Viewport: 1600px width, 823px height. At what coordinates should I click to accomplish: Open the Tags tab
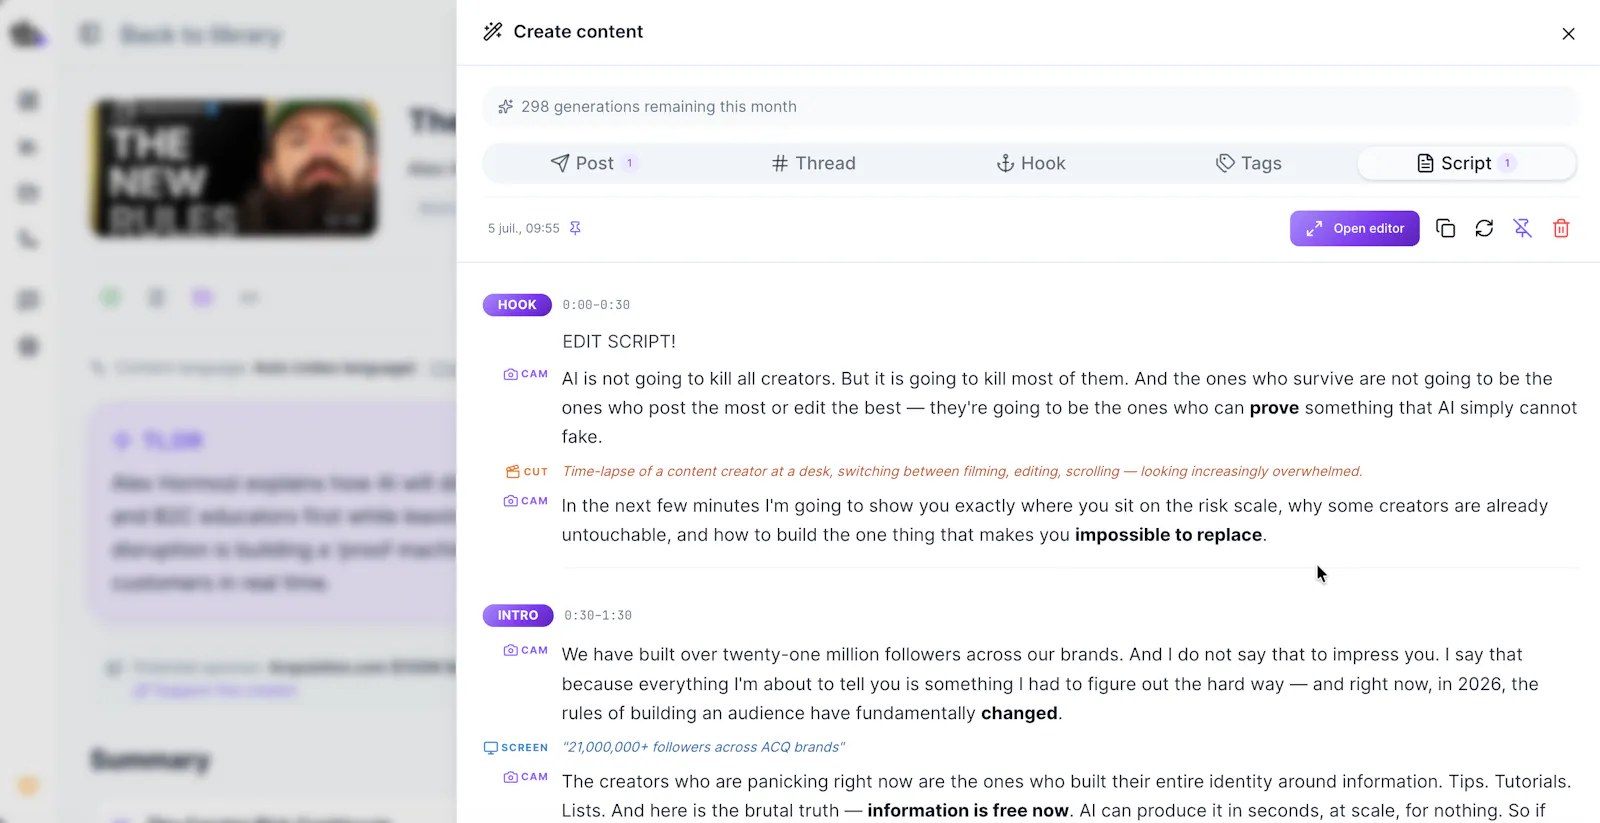1248,163
